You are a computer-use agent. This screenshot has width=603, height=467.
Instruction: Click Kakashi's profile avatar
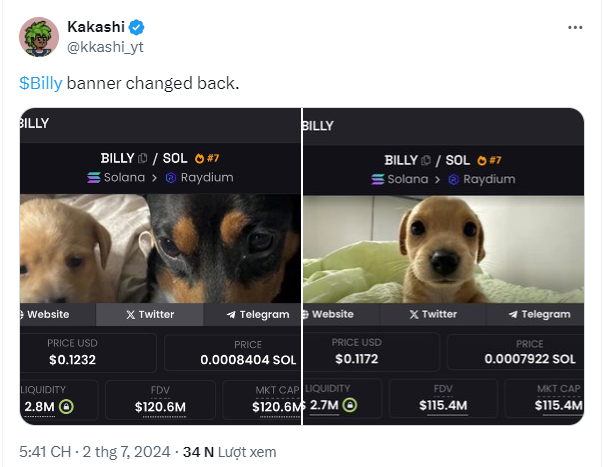(x=39, y=36)
